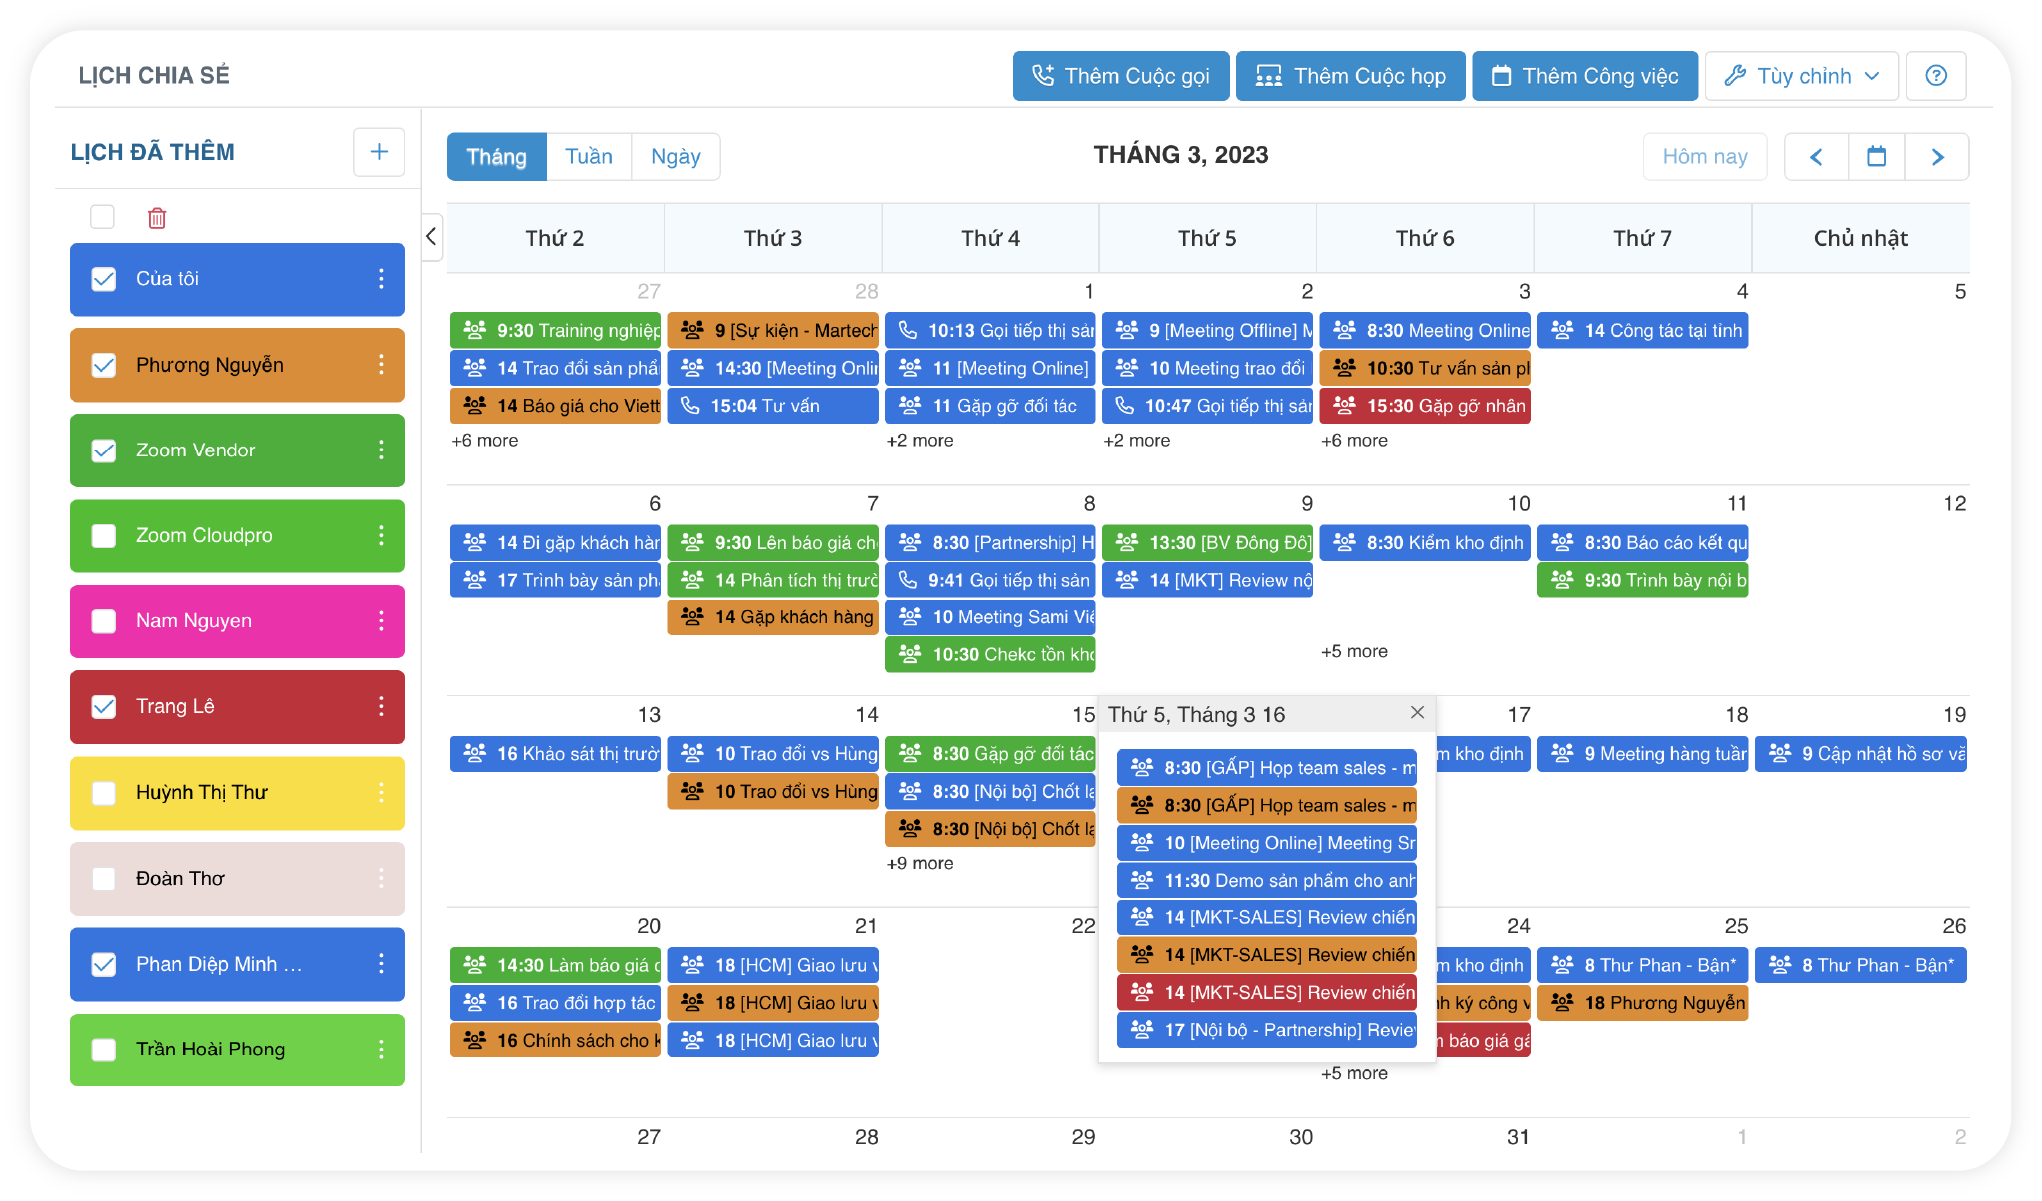This screenshot has width=2042, height=1201.
Task: Enable the Nam Nguyen calendar checkbox
Action: [104, 621]
